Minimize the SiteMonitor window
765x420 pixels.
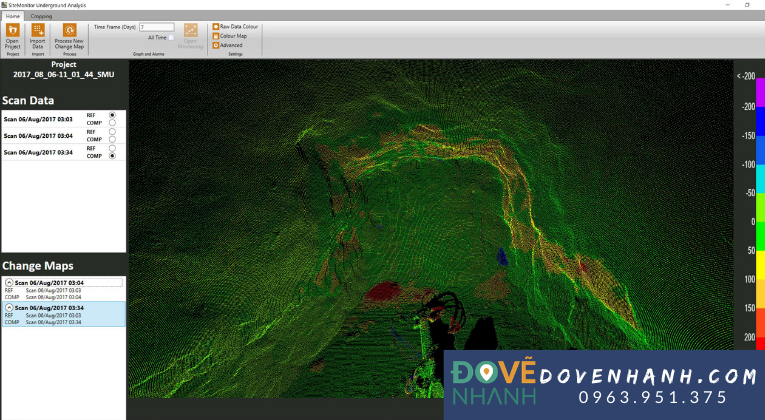727,5
